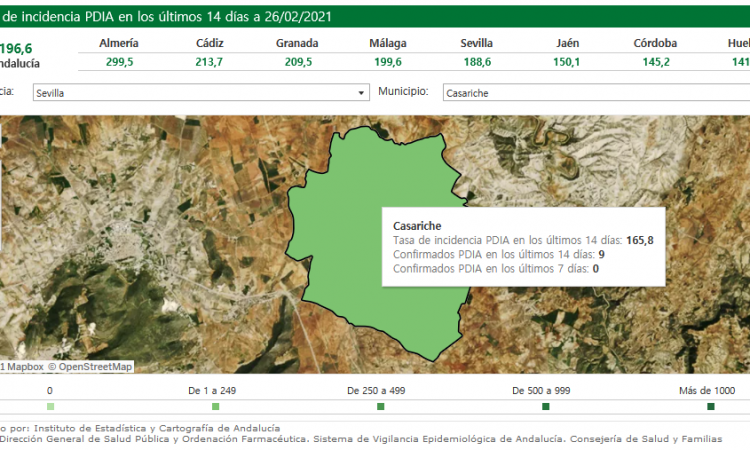Click the 'Más de 1000' legend swatch
This screenshot has height=450, width=750.
point(710,407)
